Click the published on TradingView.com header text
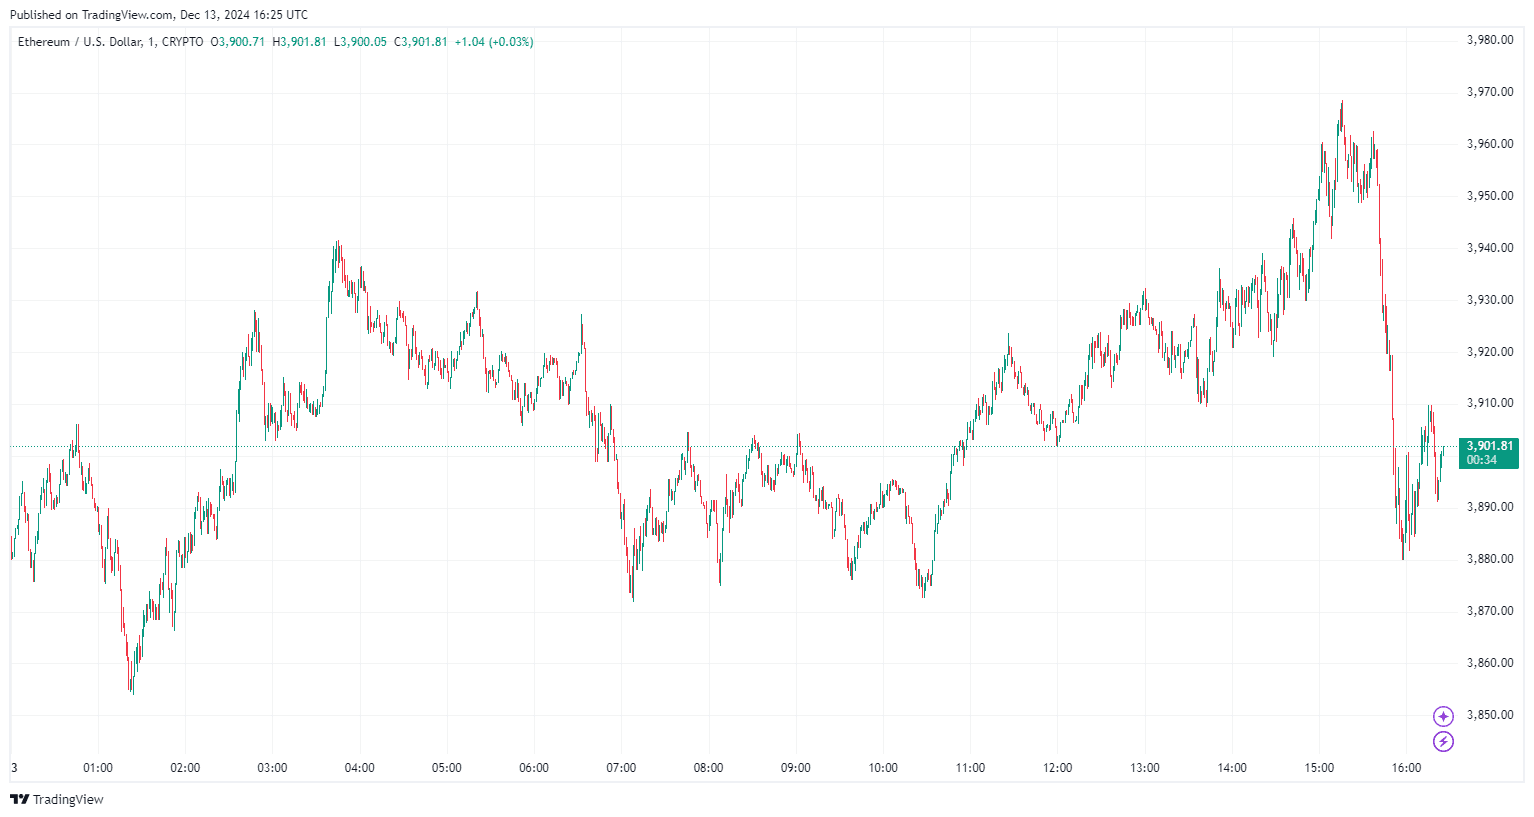Screen dimensions: 1534x817 pyautogui.click(x=159, y=15)
